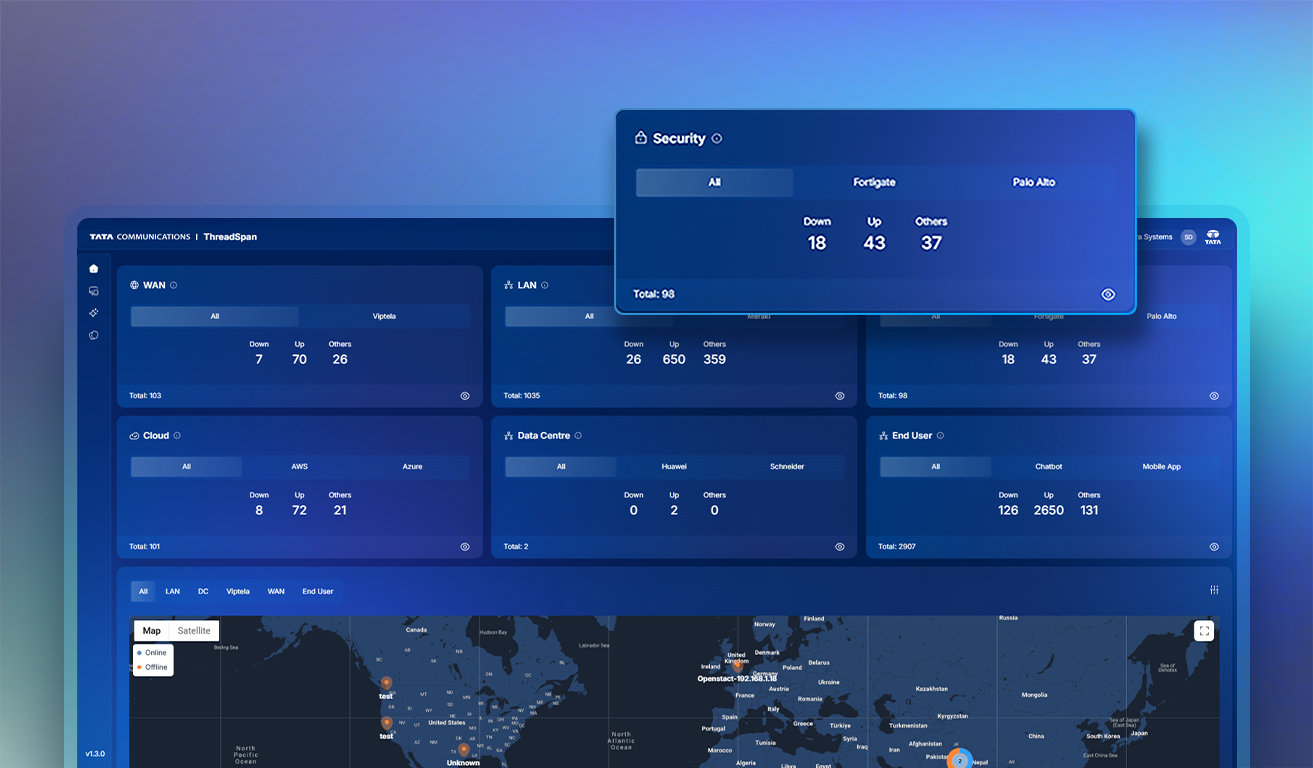Click the info icon next to Cloud
1313x768 pixels.
pyautogui.click(x=177, y=436)
